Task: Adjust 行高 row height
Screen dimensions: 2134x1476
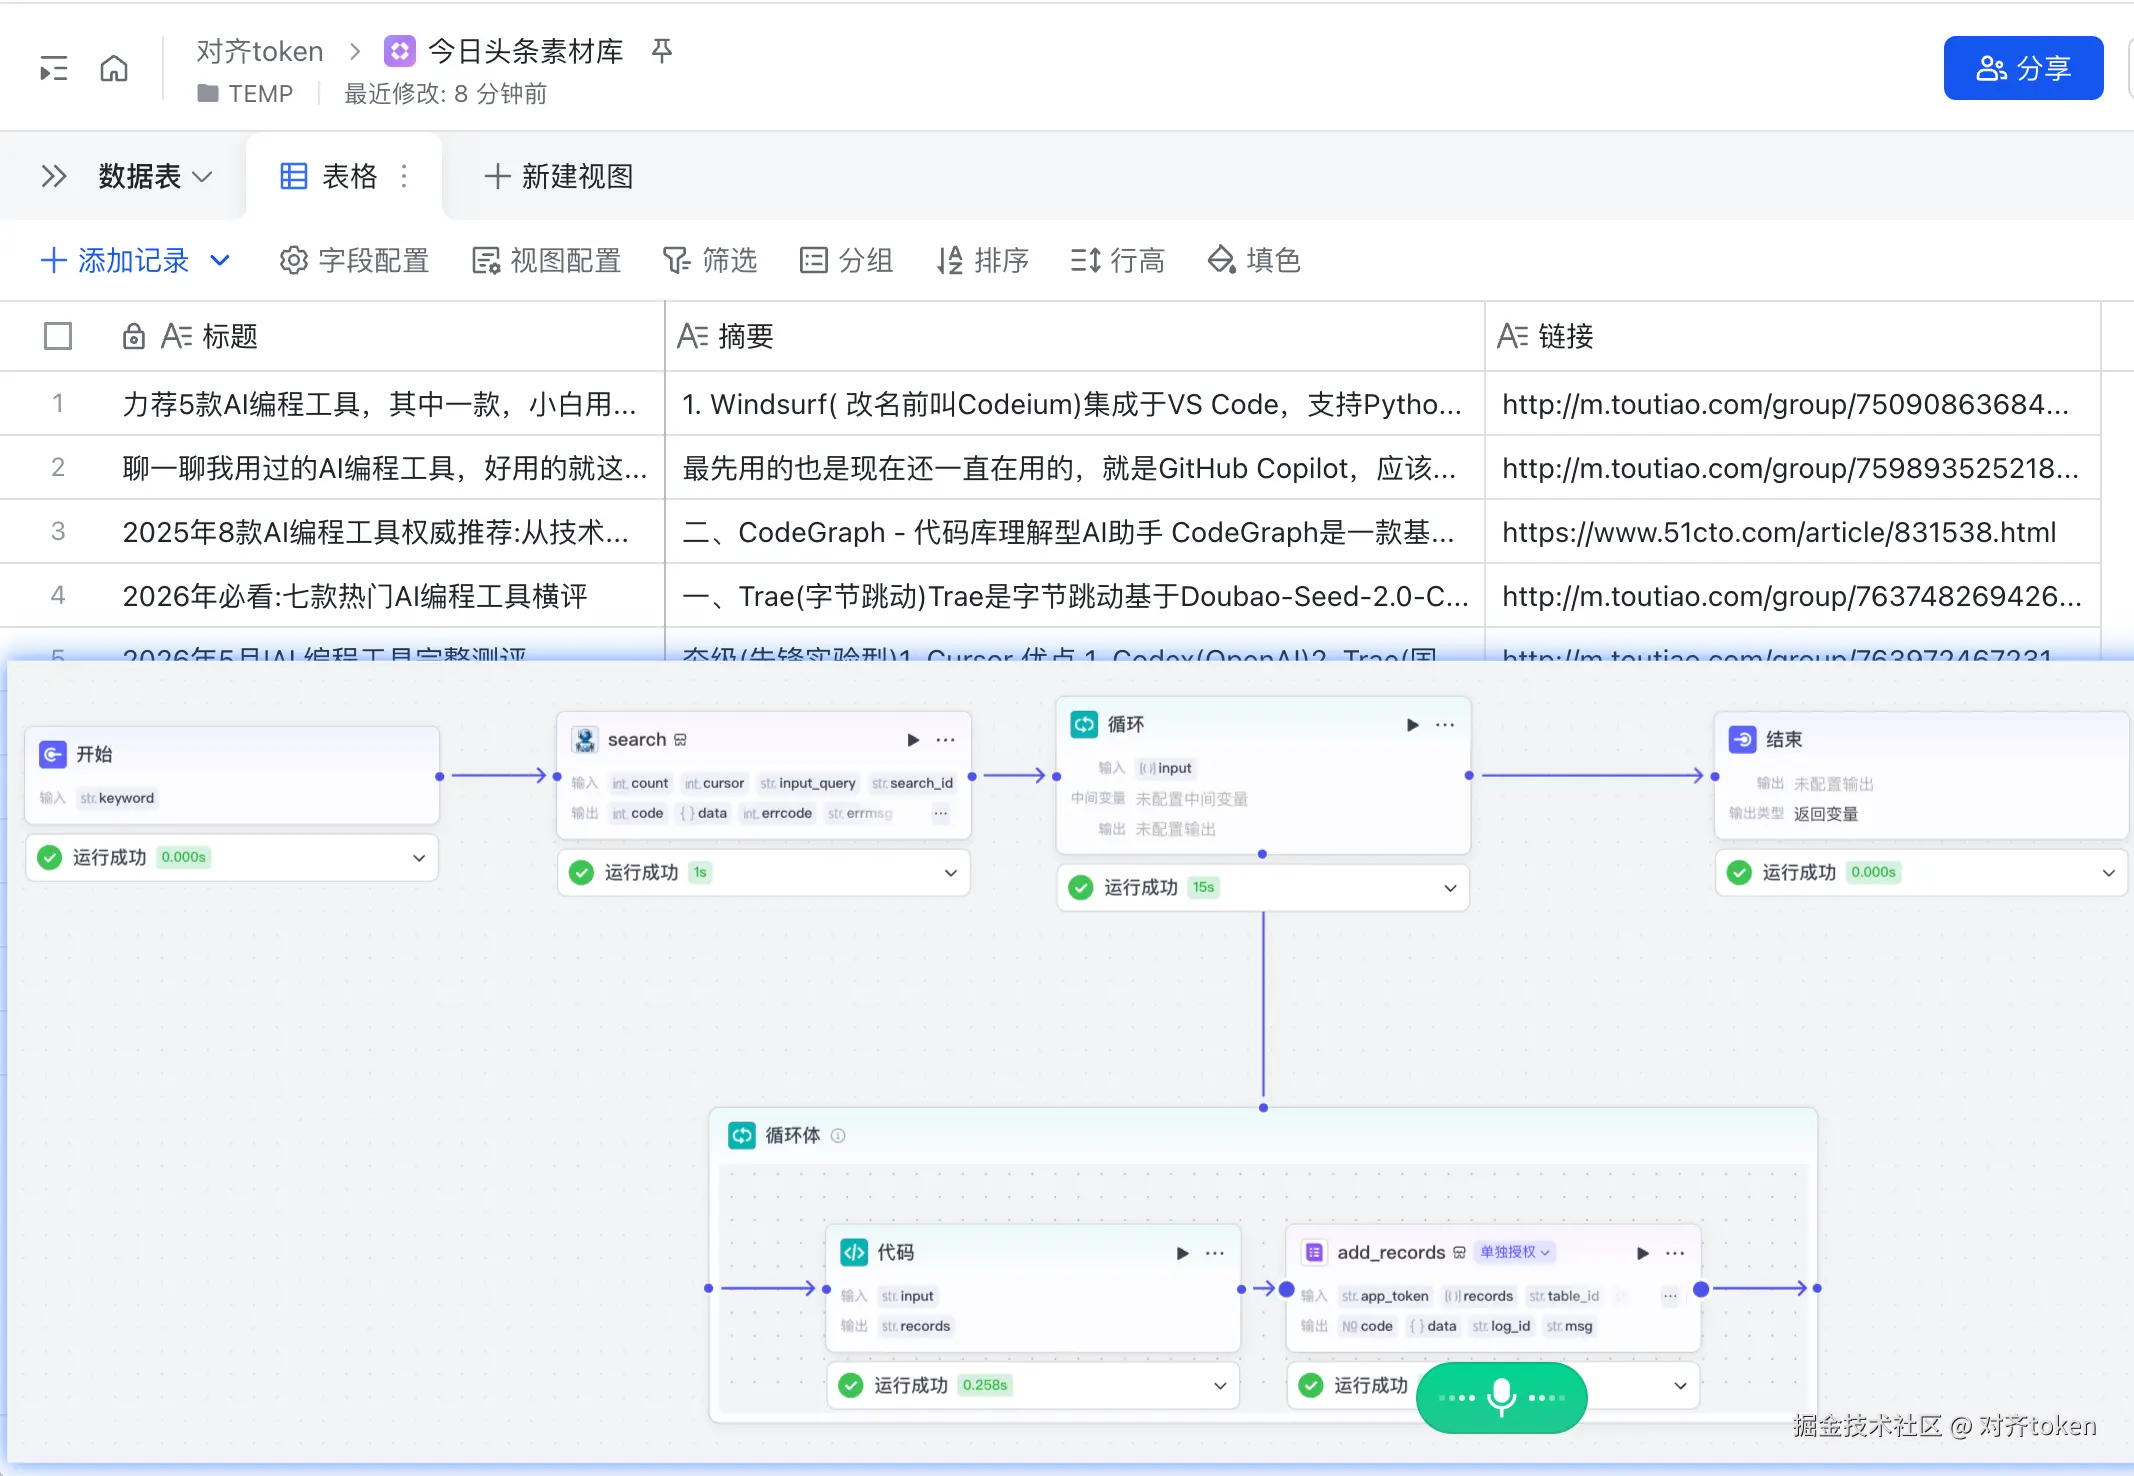Action: click(x=1117, y=261)
